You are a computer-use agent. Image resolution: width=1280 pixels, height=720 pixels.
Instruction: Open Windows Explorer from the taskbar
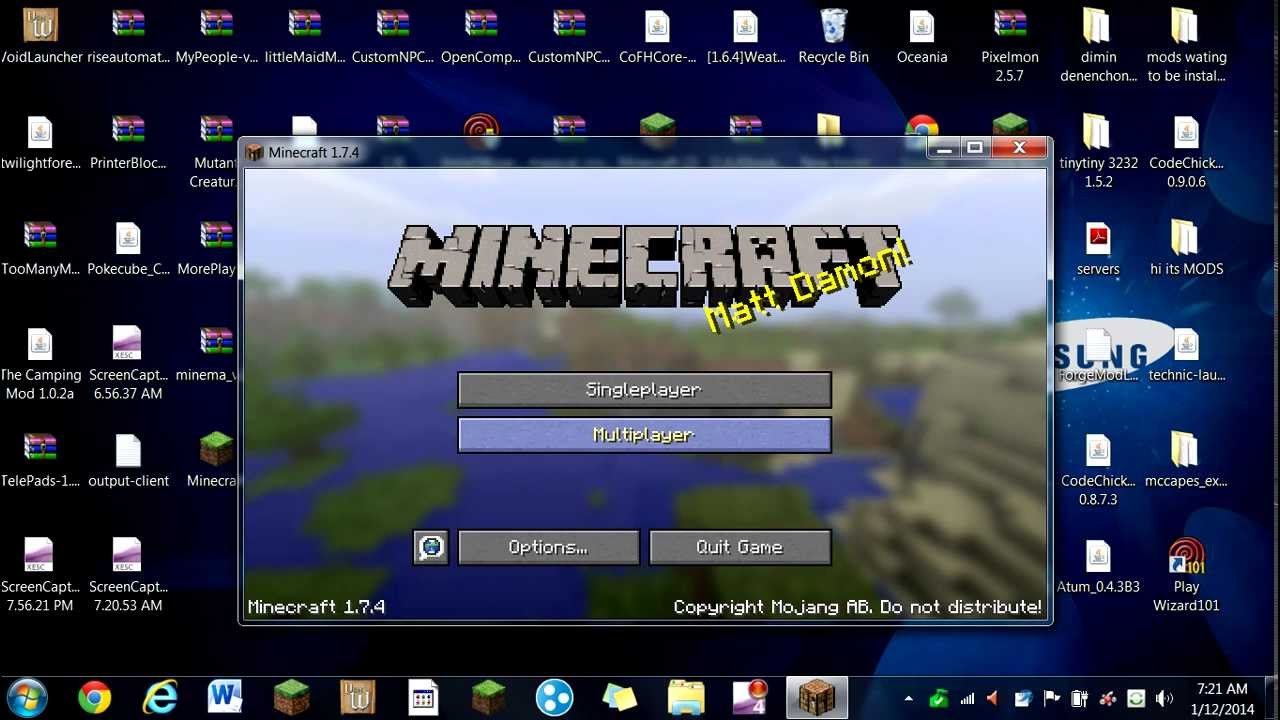point(686,697)
